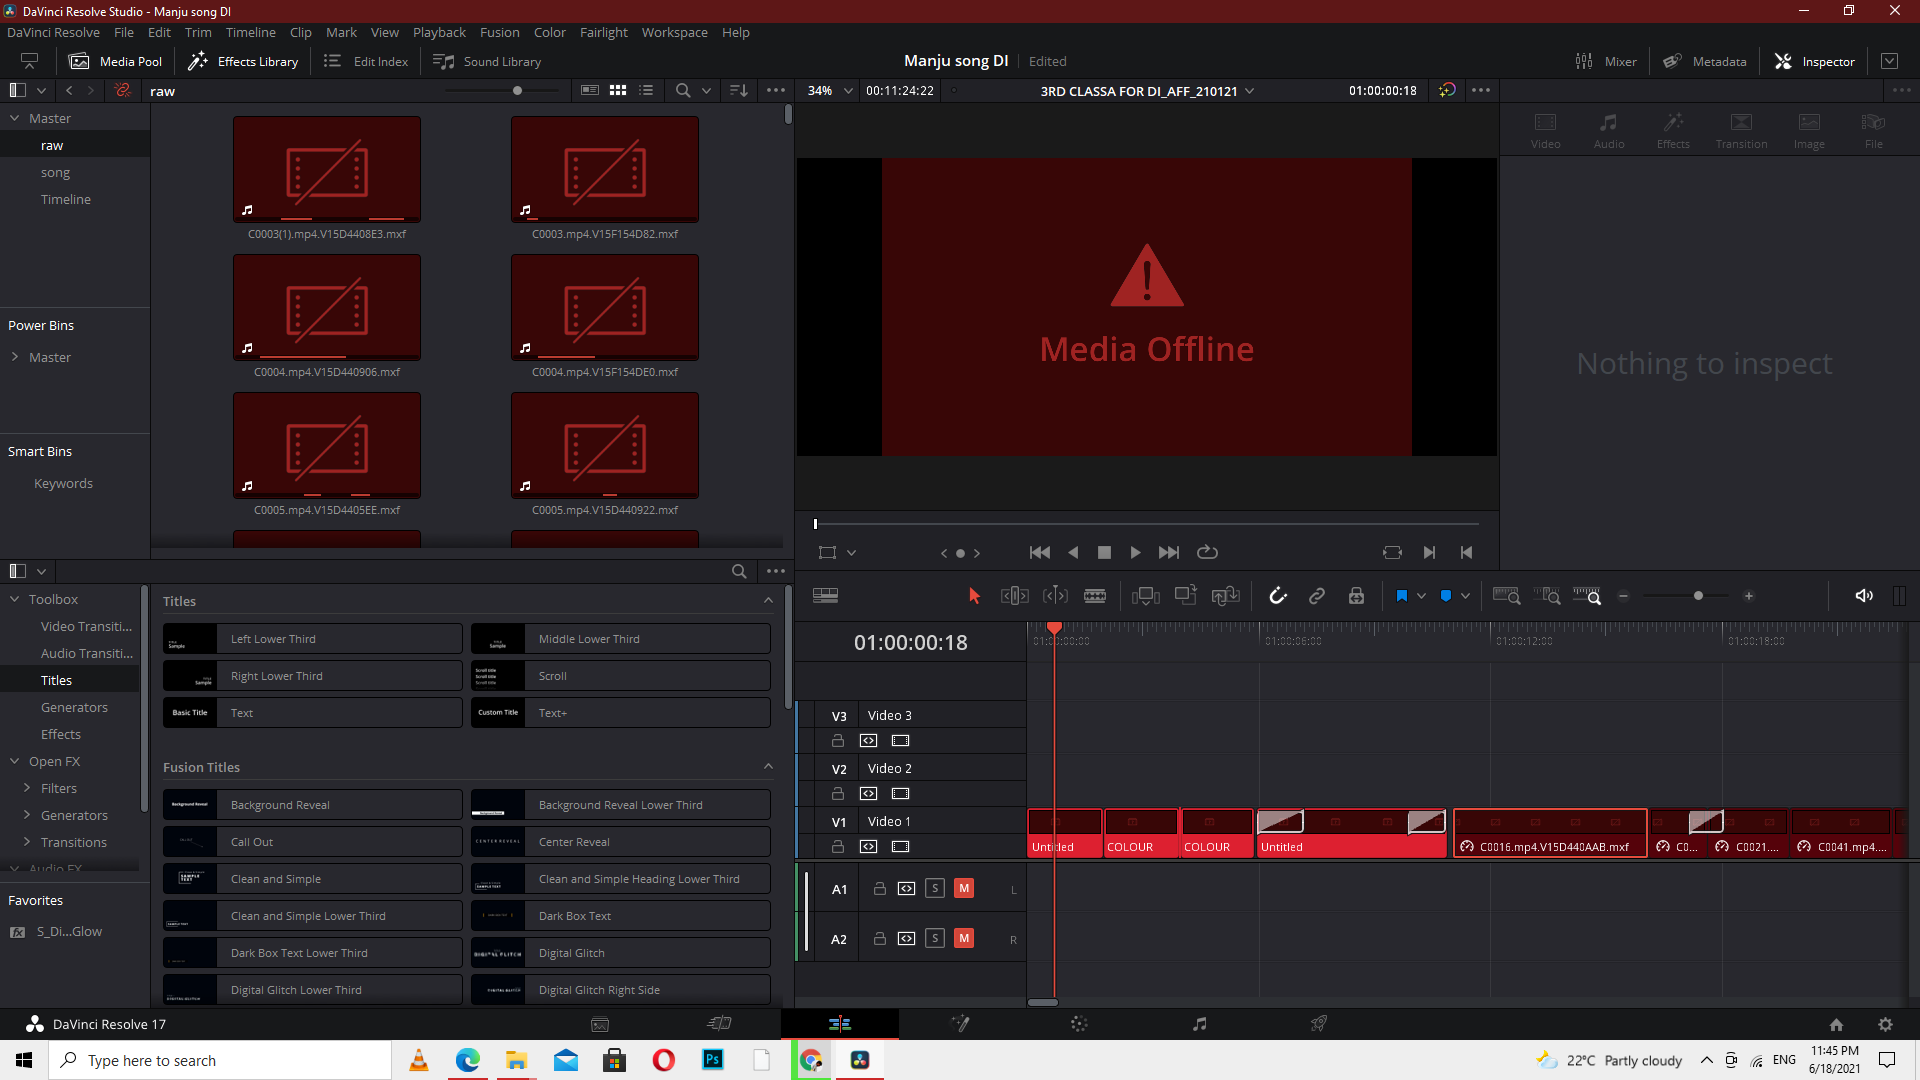The width and height of the screenshot is (1920, 1080).
Task: Mute audio track A1
Action: point(964,888)
